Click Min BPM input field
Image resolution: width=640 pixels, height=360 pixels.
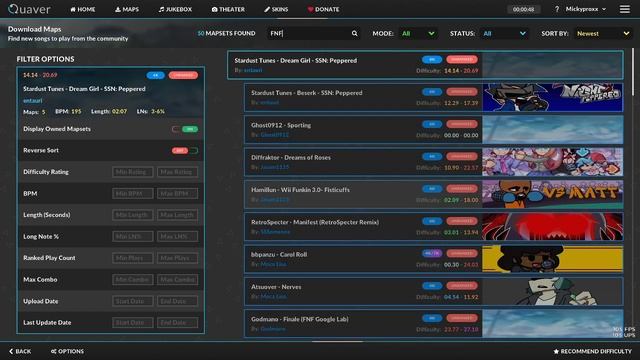(x=133, y=193)
